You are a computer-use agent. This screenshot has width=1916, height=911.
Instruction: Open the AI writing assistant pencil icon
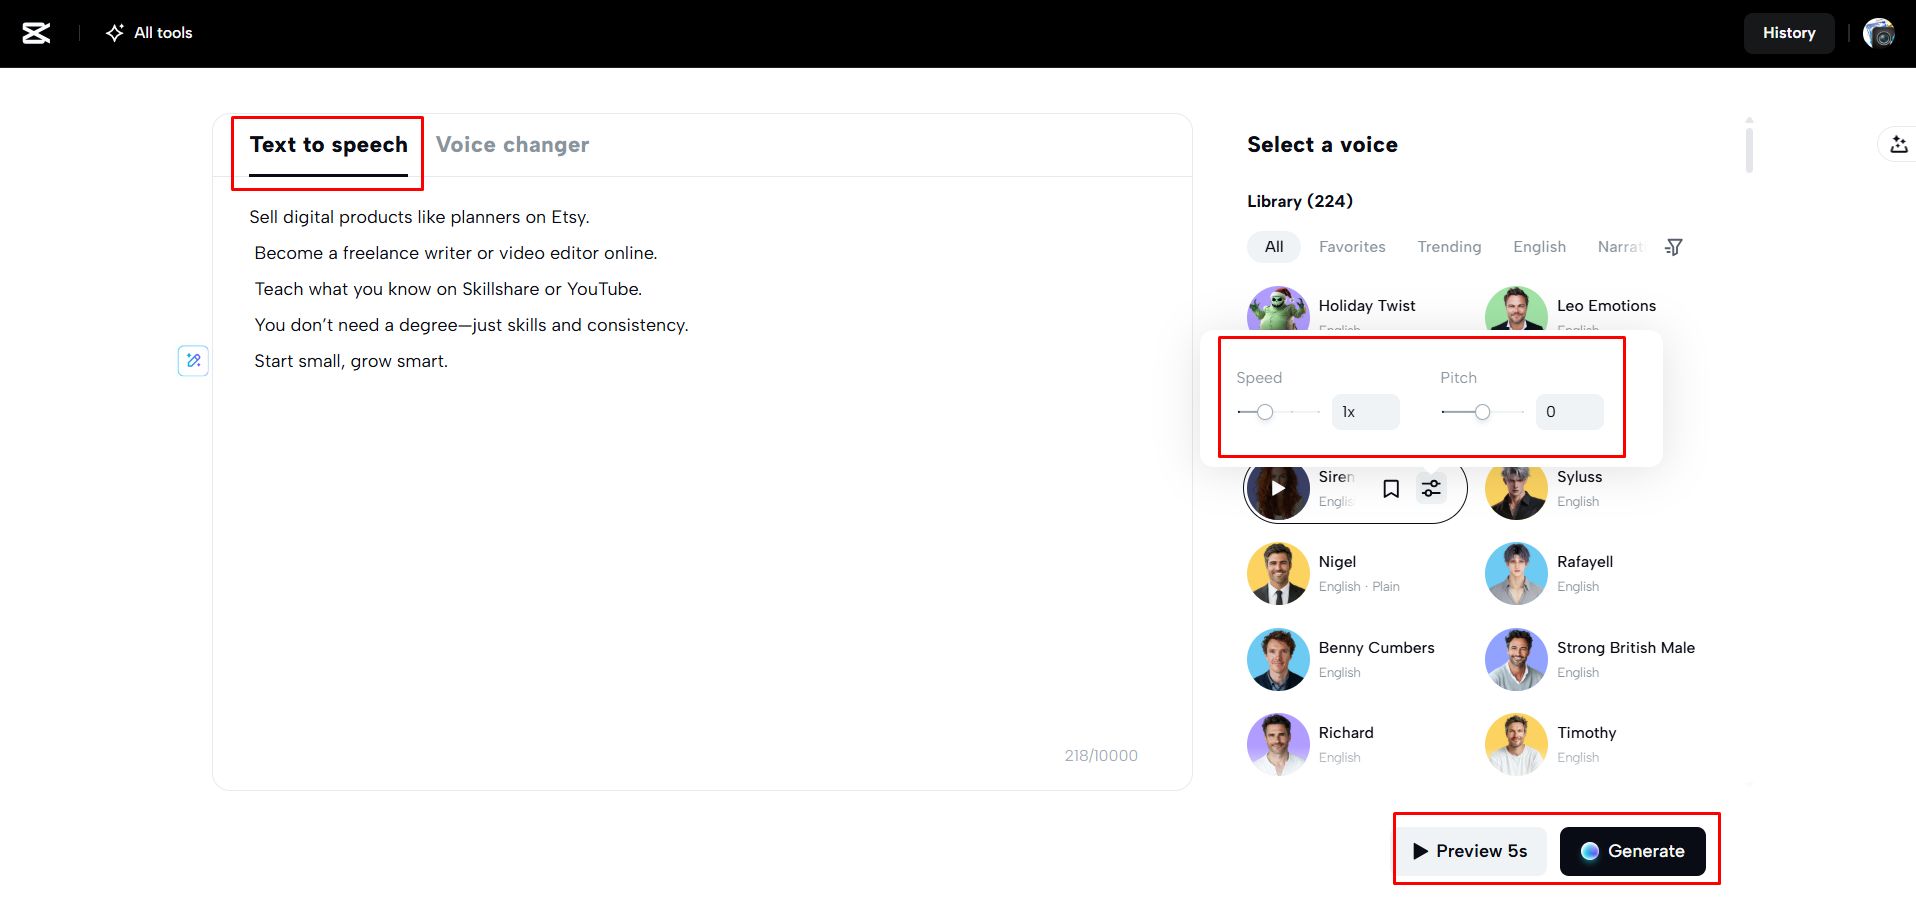click(192, 360)
